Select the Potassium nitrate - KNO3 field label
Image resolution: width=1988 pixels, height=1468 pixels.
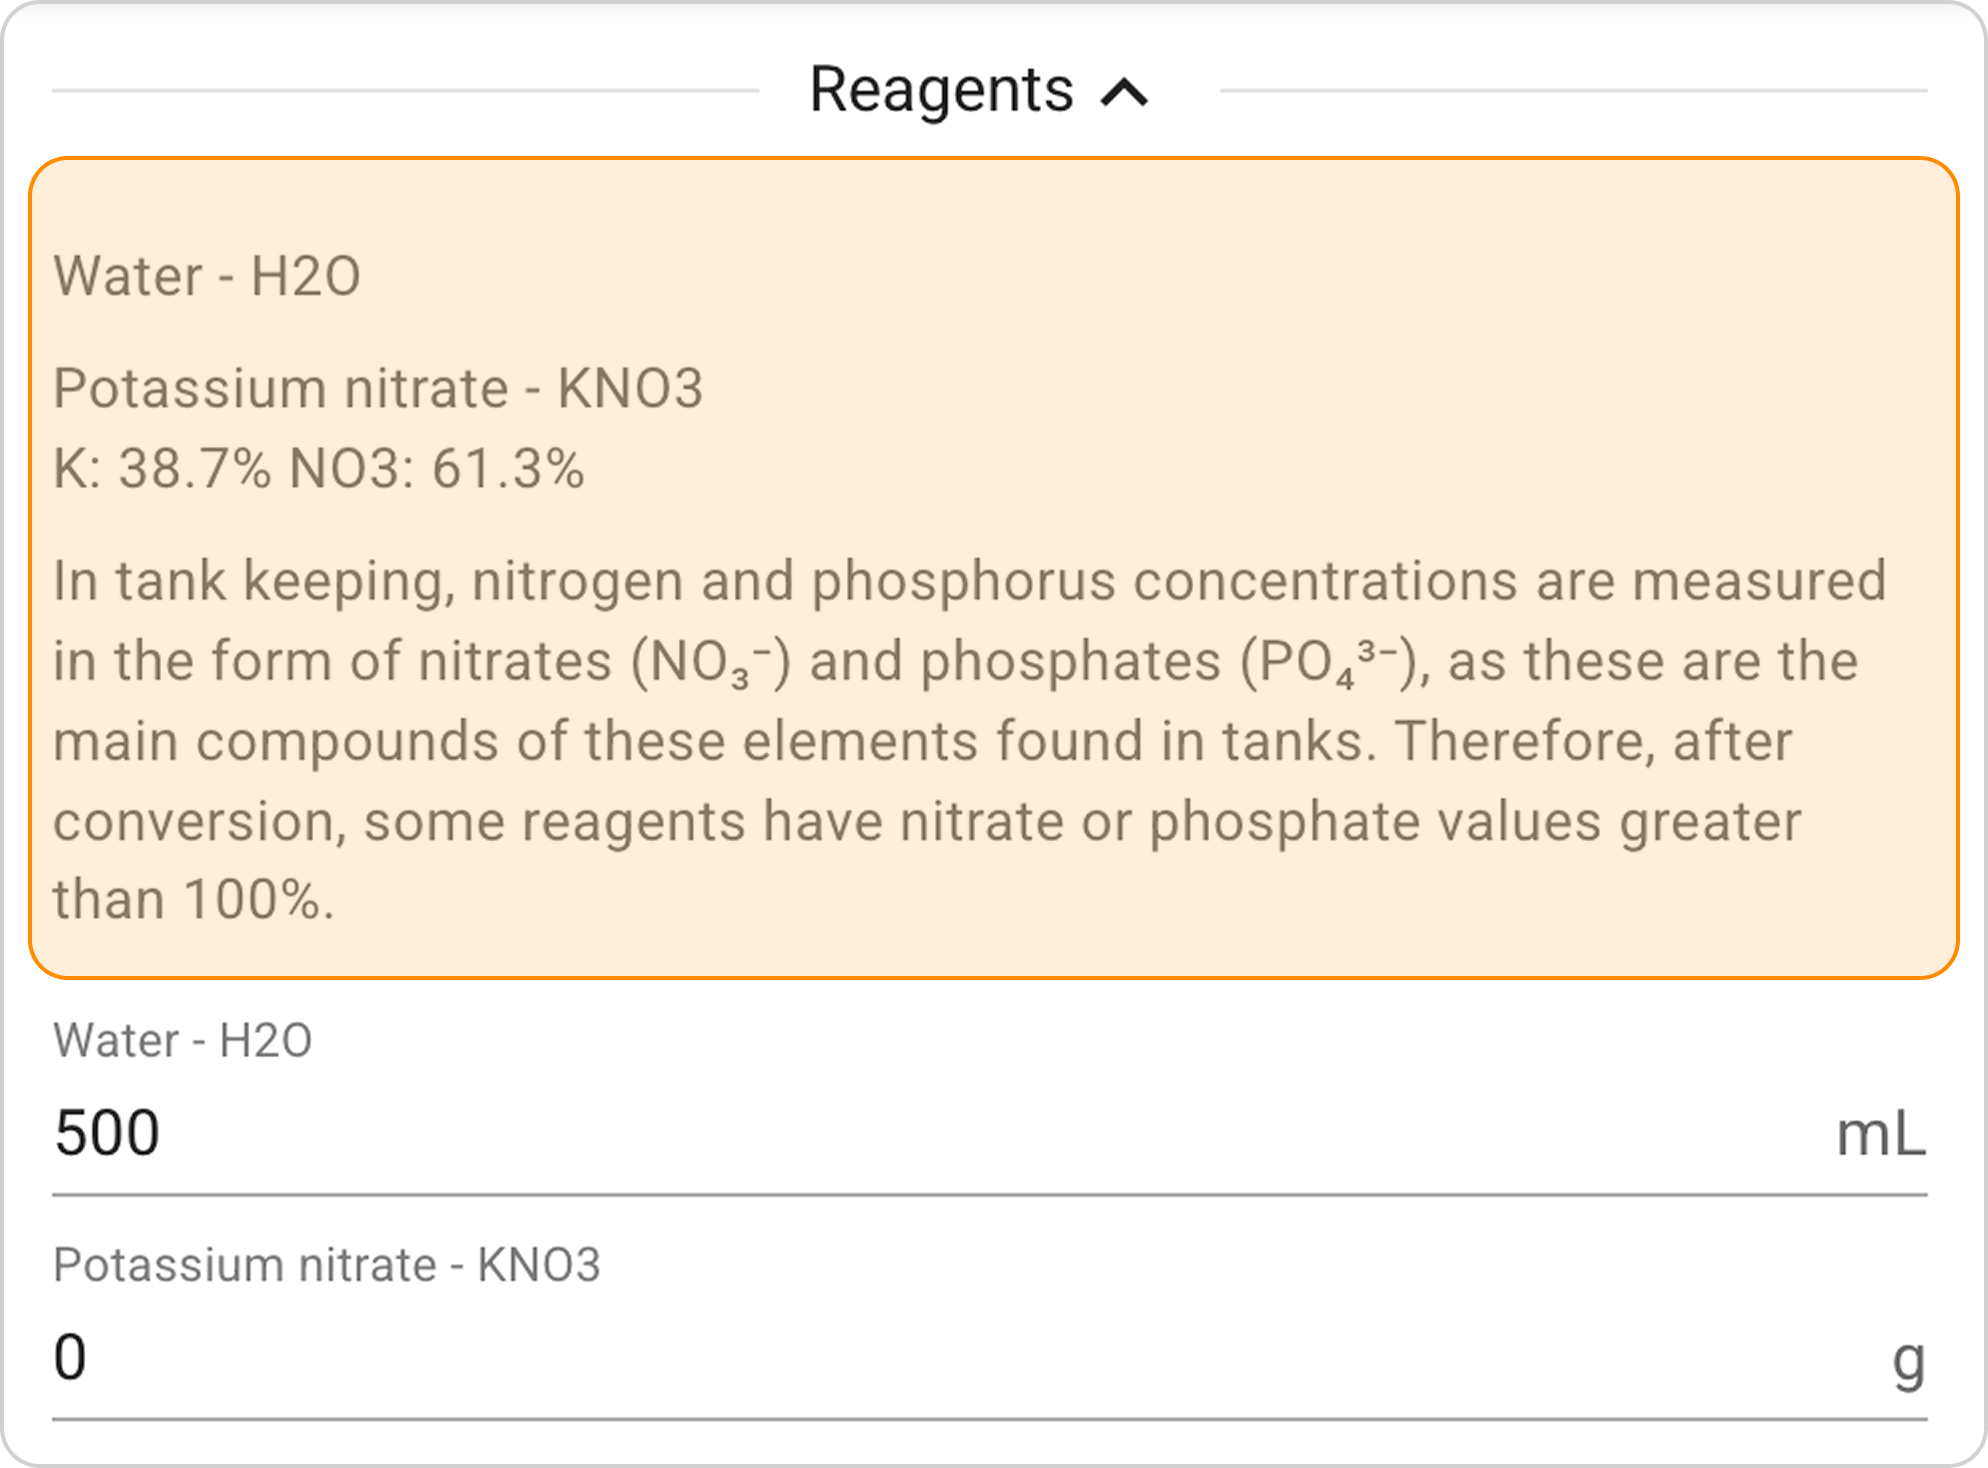coord(327,1265)
